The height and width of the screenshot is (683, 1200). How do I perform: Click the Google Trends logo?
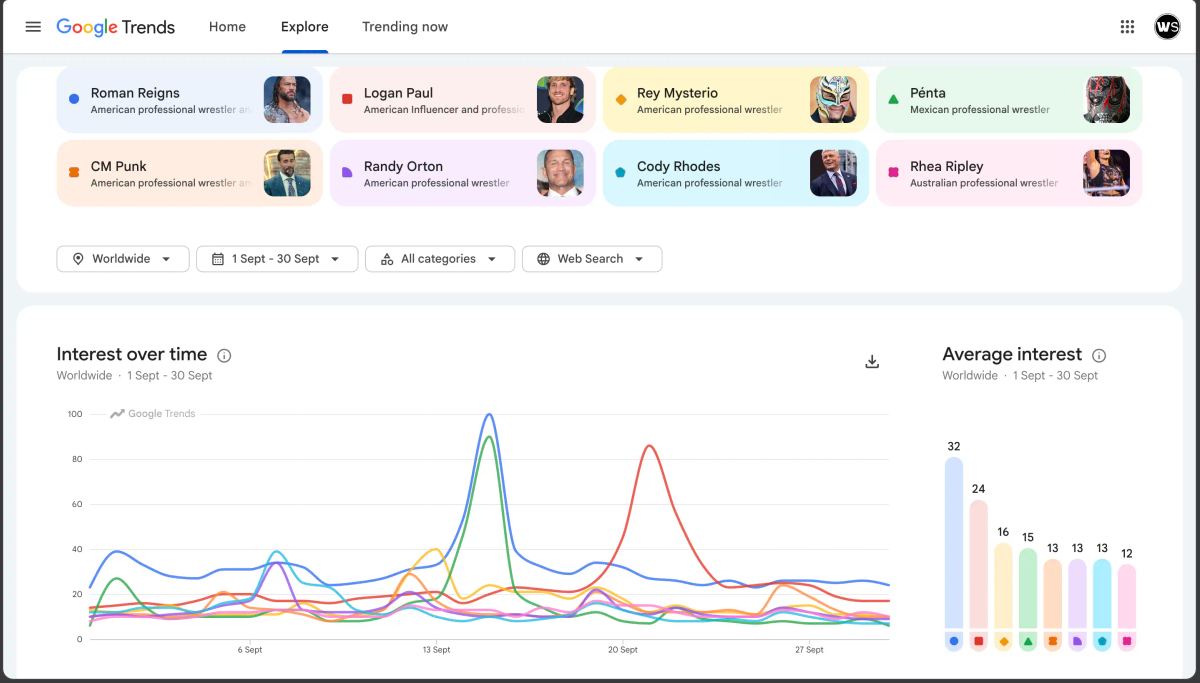(x=115, y=27)
